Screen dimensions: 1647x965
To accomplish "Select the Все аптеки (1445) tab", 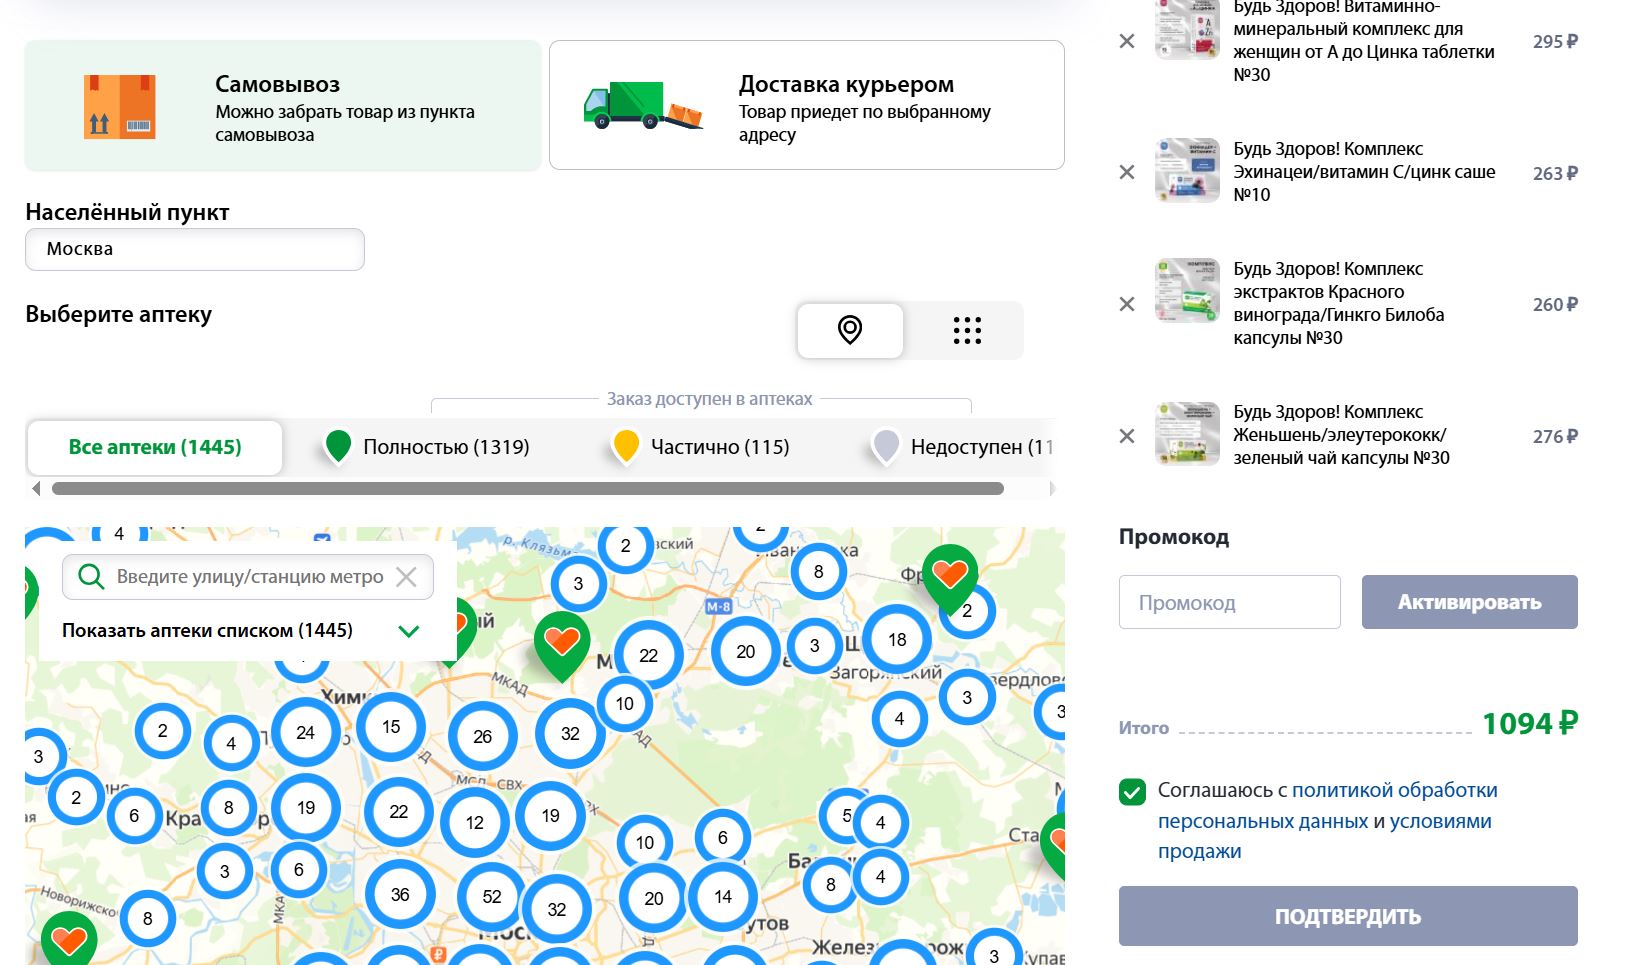I will 155,447.
